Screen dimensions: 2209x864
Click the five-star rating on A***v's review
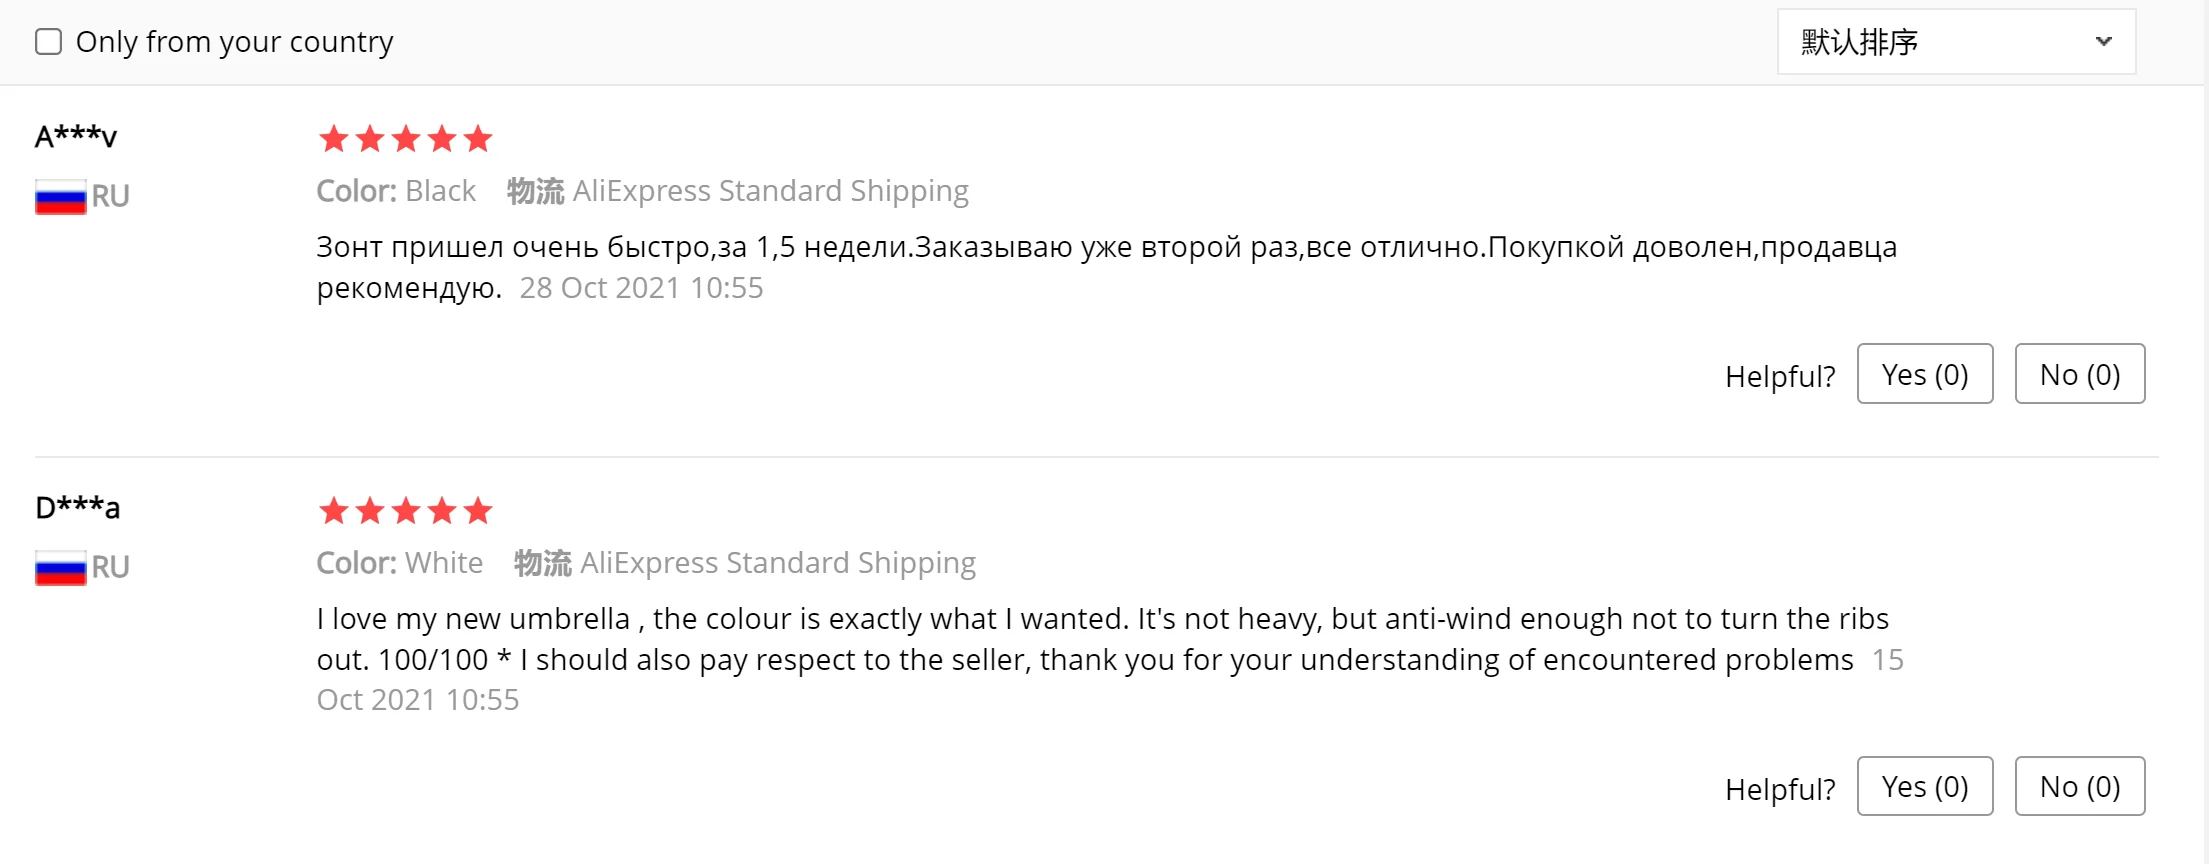click(405, 139)
